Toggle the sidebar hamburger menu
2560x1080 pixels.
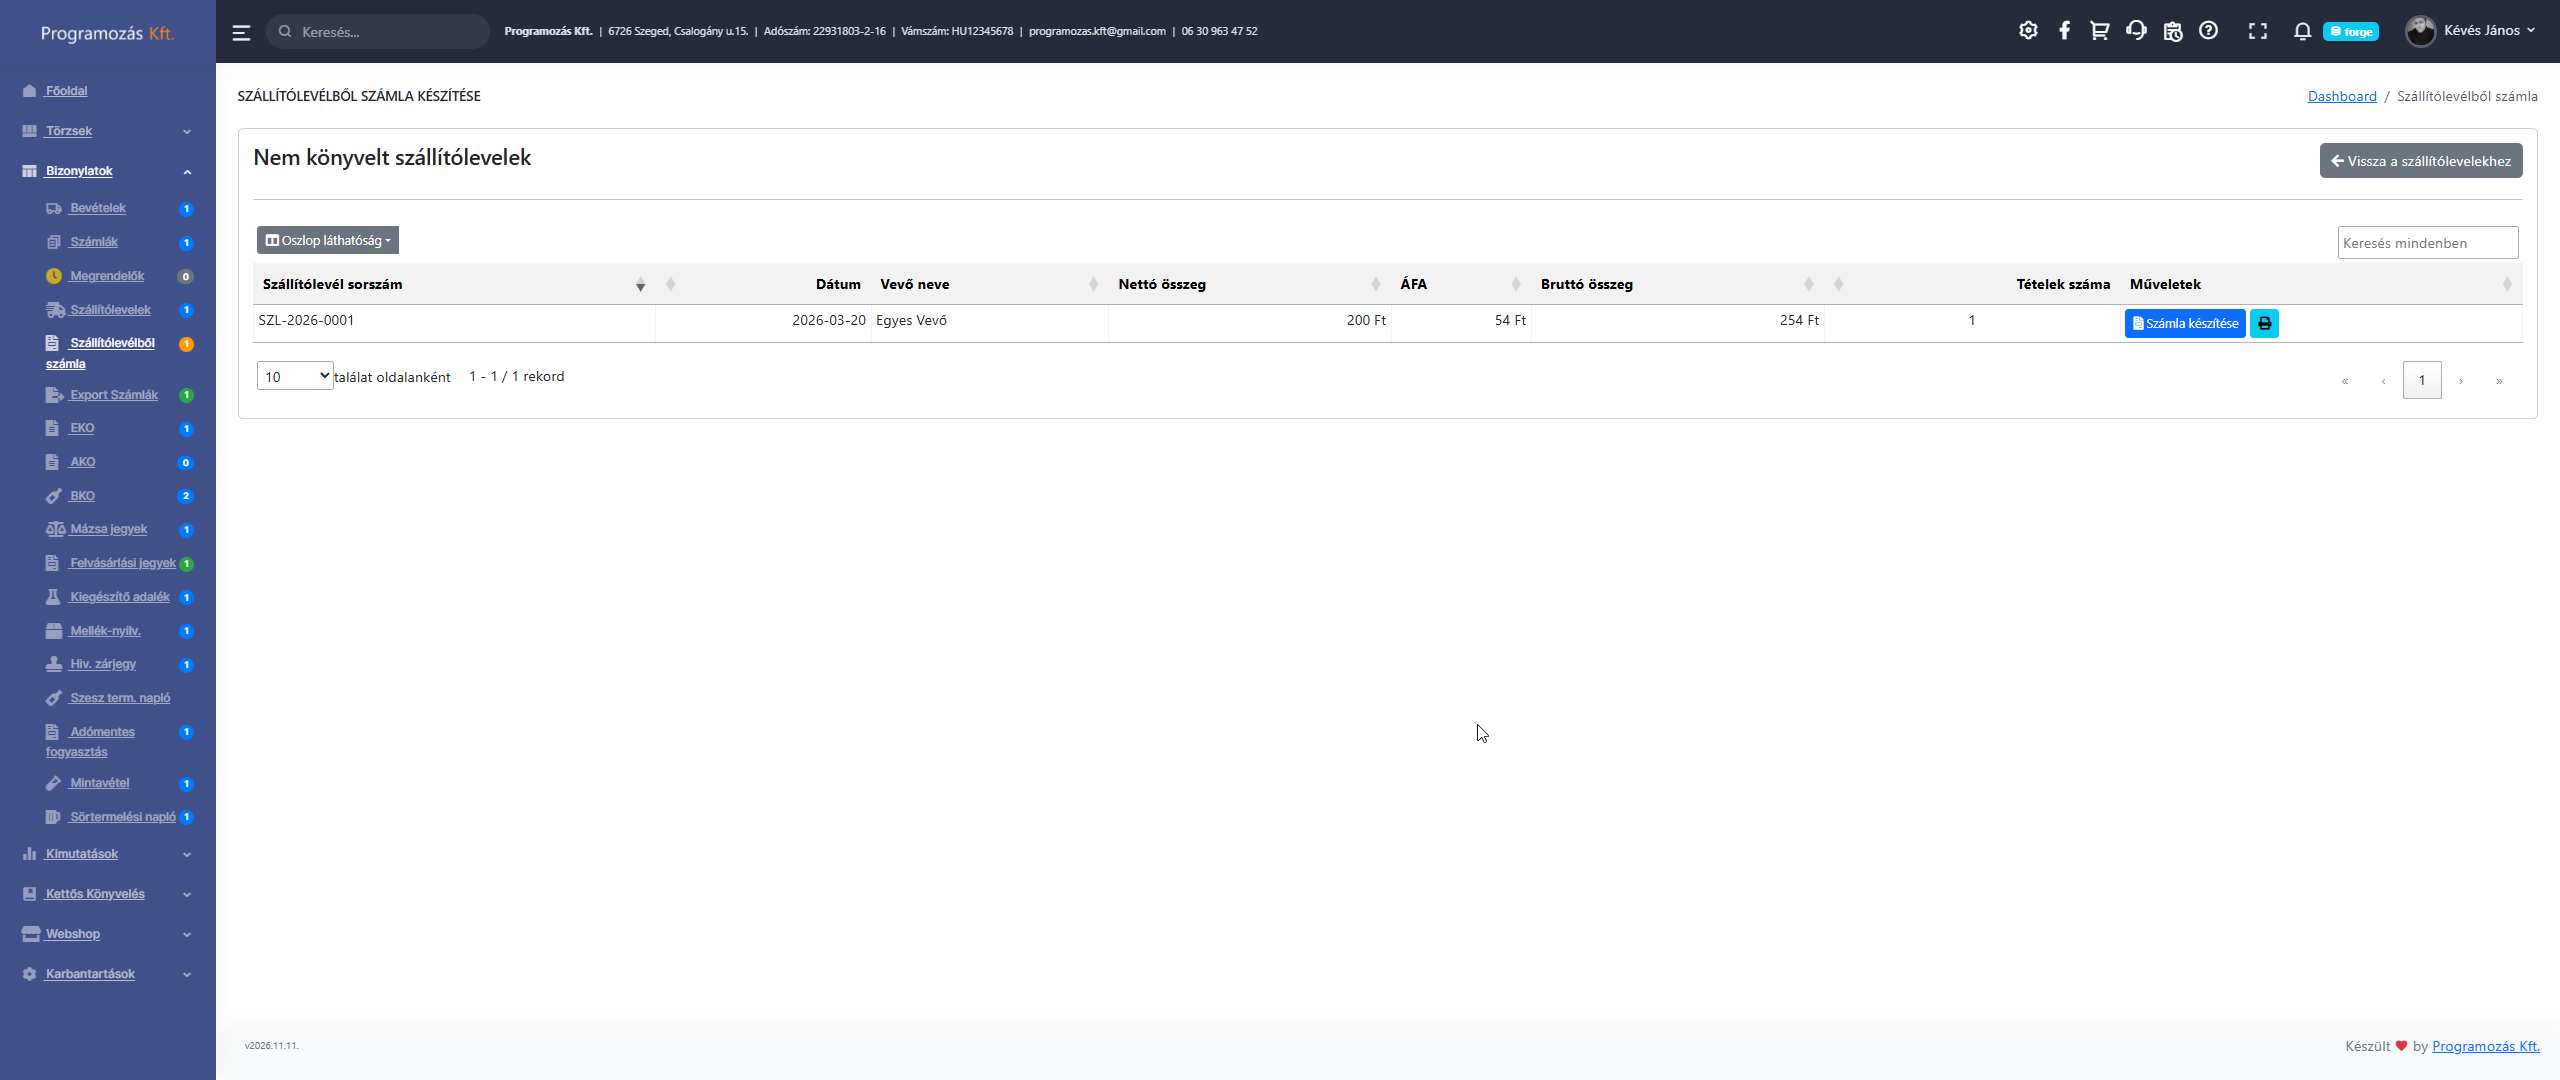[241, 32]
